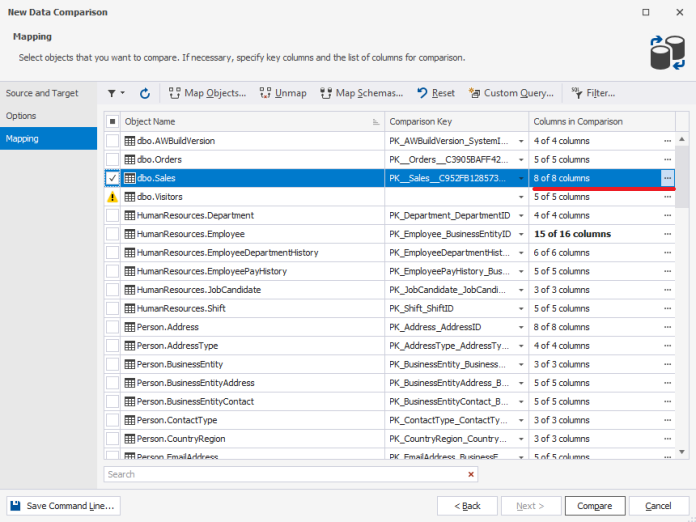The image size is (696, 522).
Task: Open comparison key dropdown for Person.Address
Action: (520, 327)
